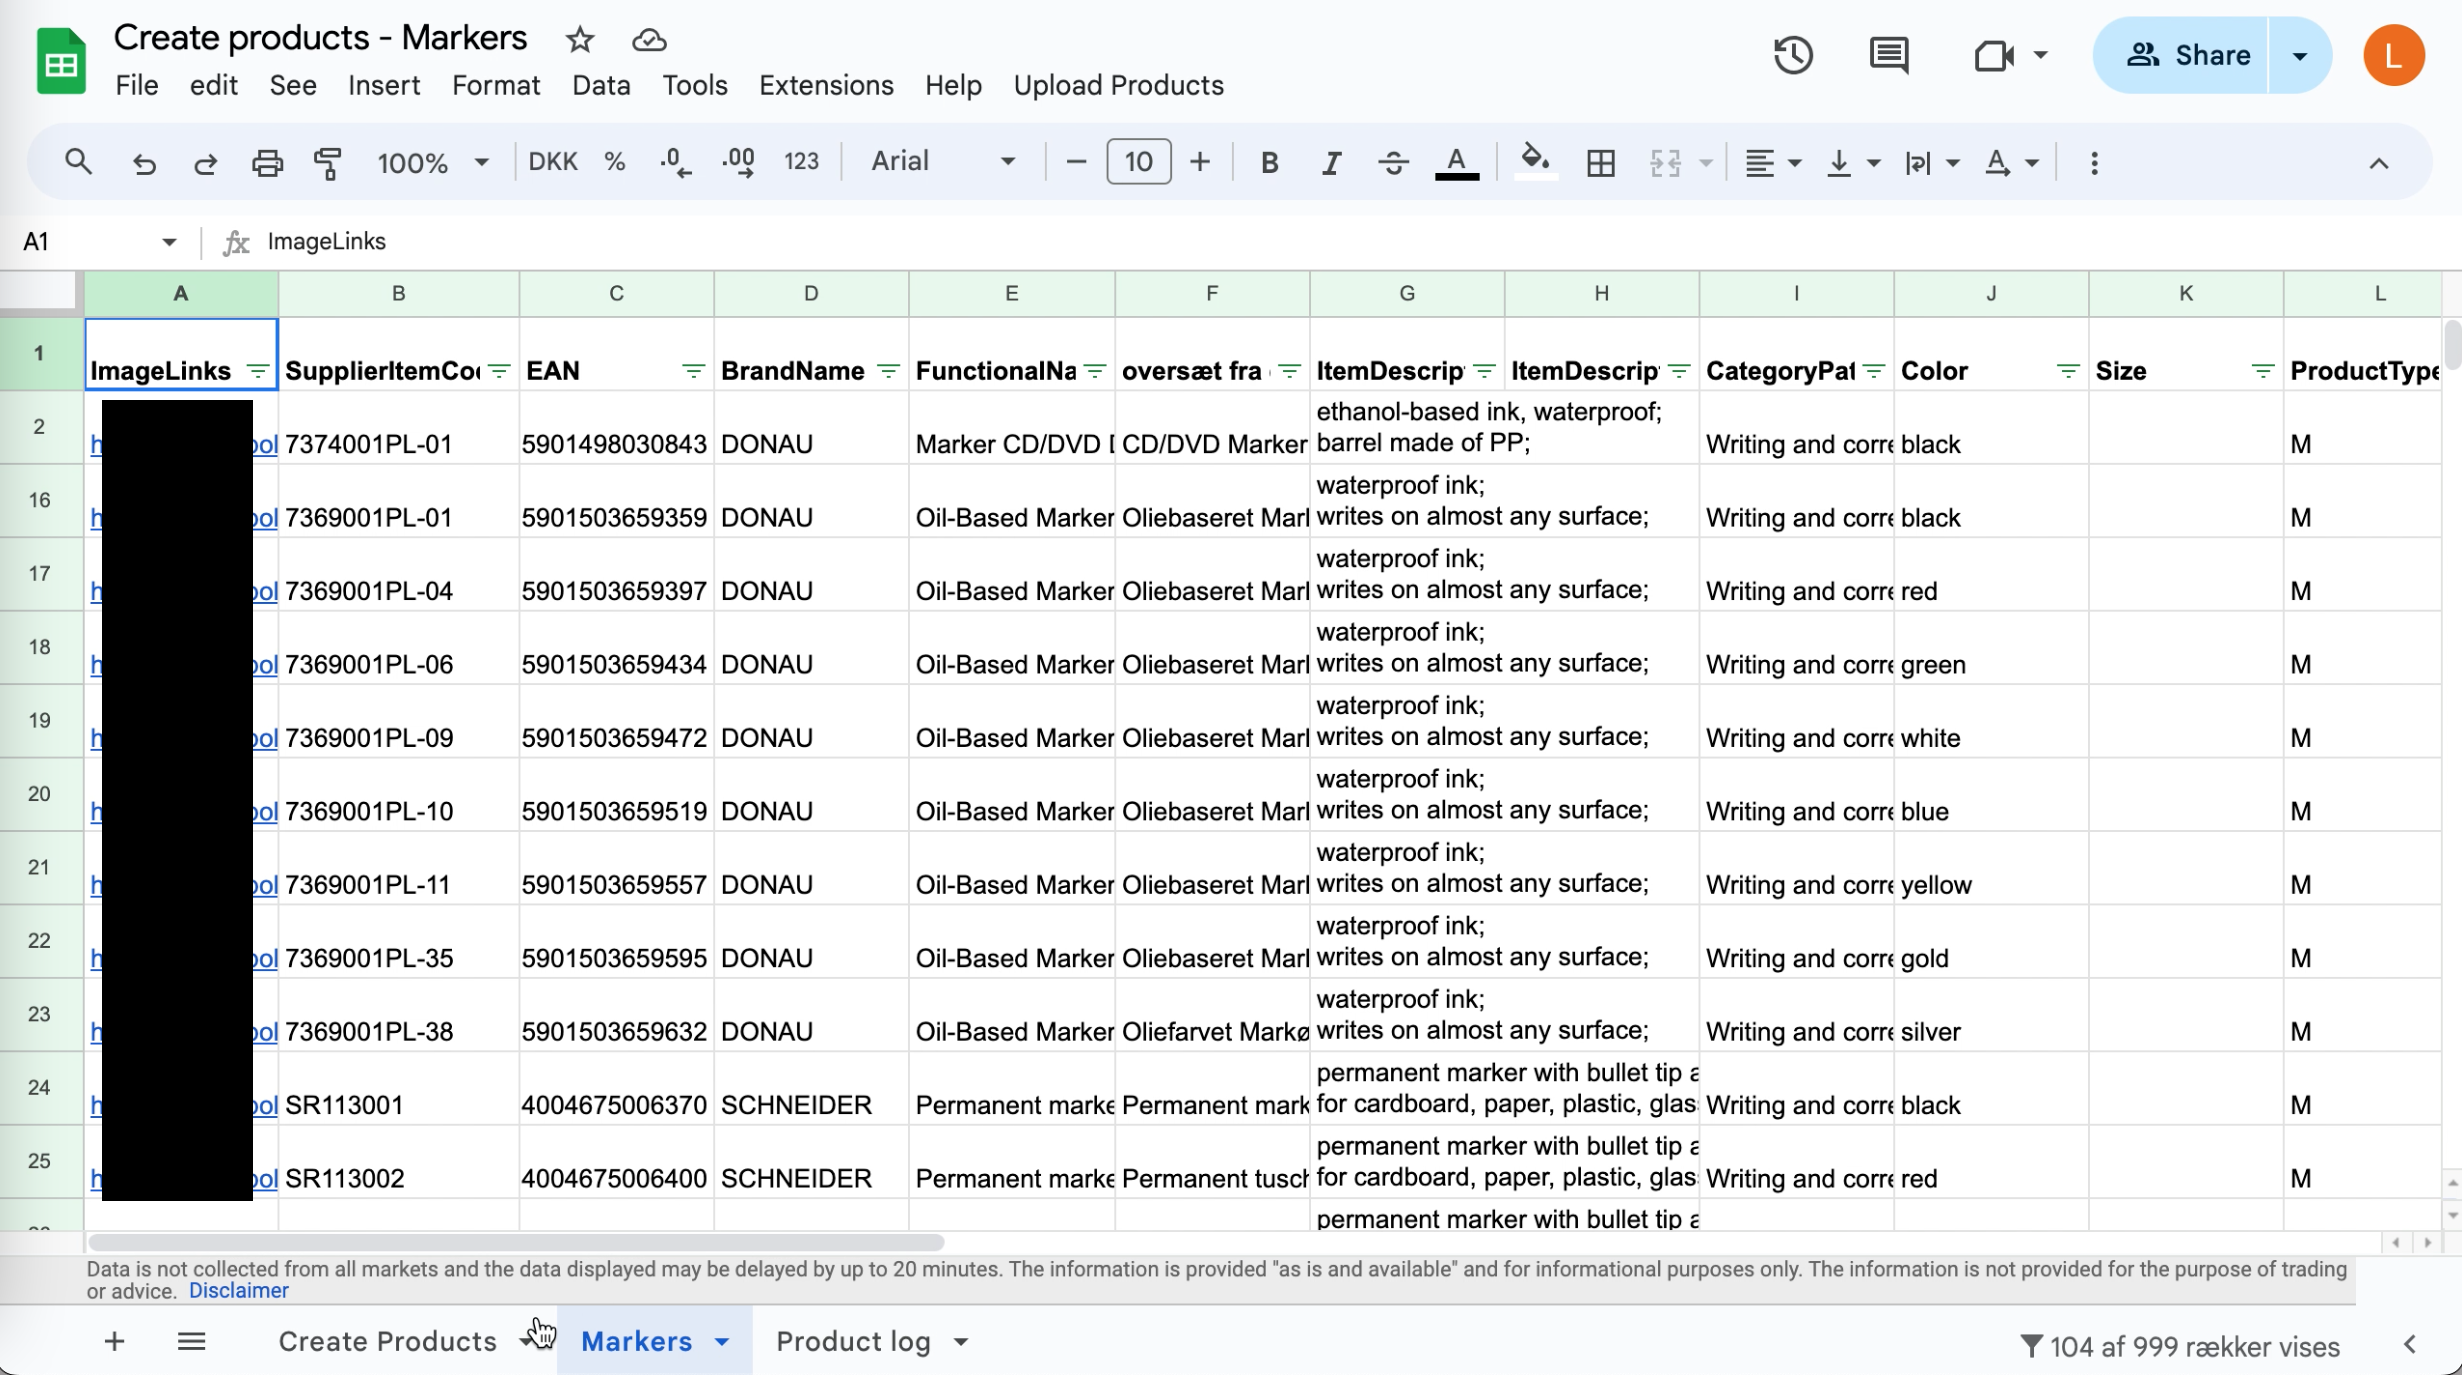
Task: Expand the Arial font dropdown
Action: [x=942, y=162]
